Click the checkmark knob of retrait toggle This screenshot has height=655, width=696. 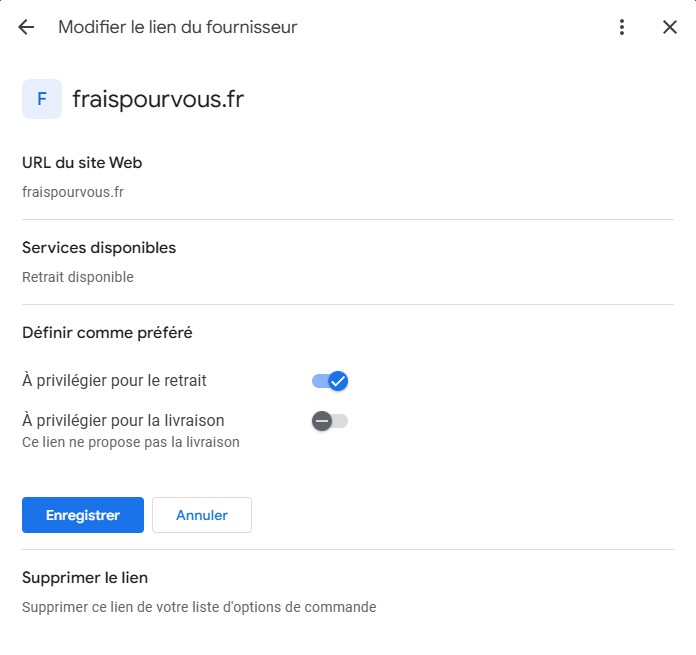[338, 381]
